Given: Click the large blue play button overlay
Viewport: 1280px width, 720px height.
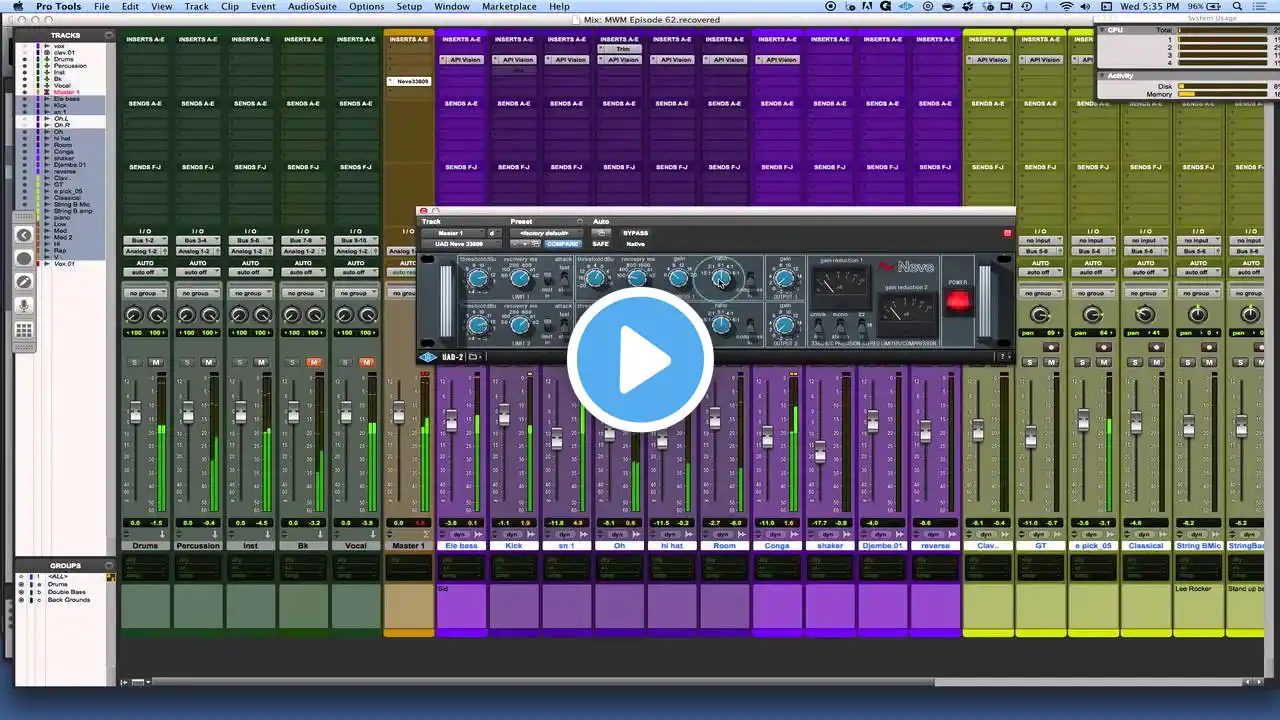Looking at the screenshot, I should [x=640, y=361].
